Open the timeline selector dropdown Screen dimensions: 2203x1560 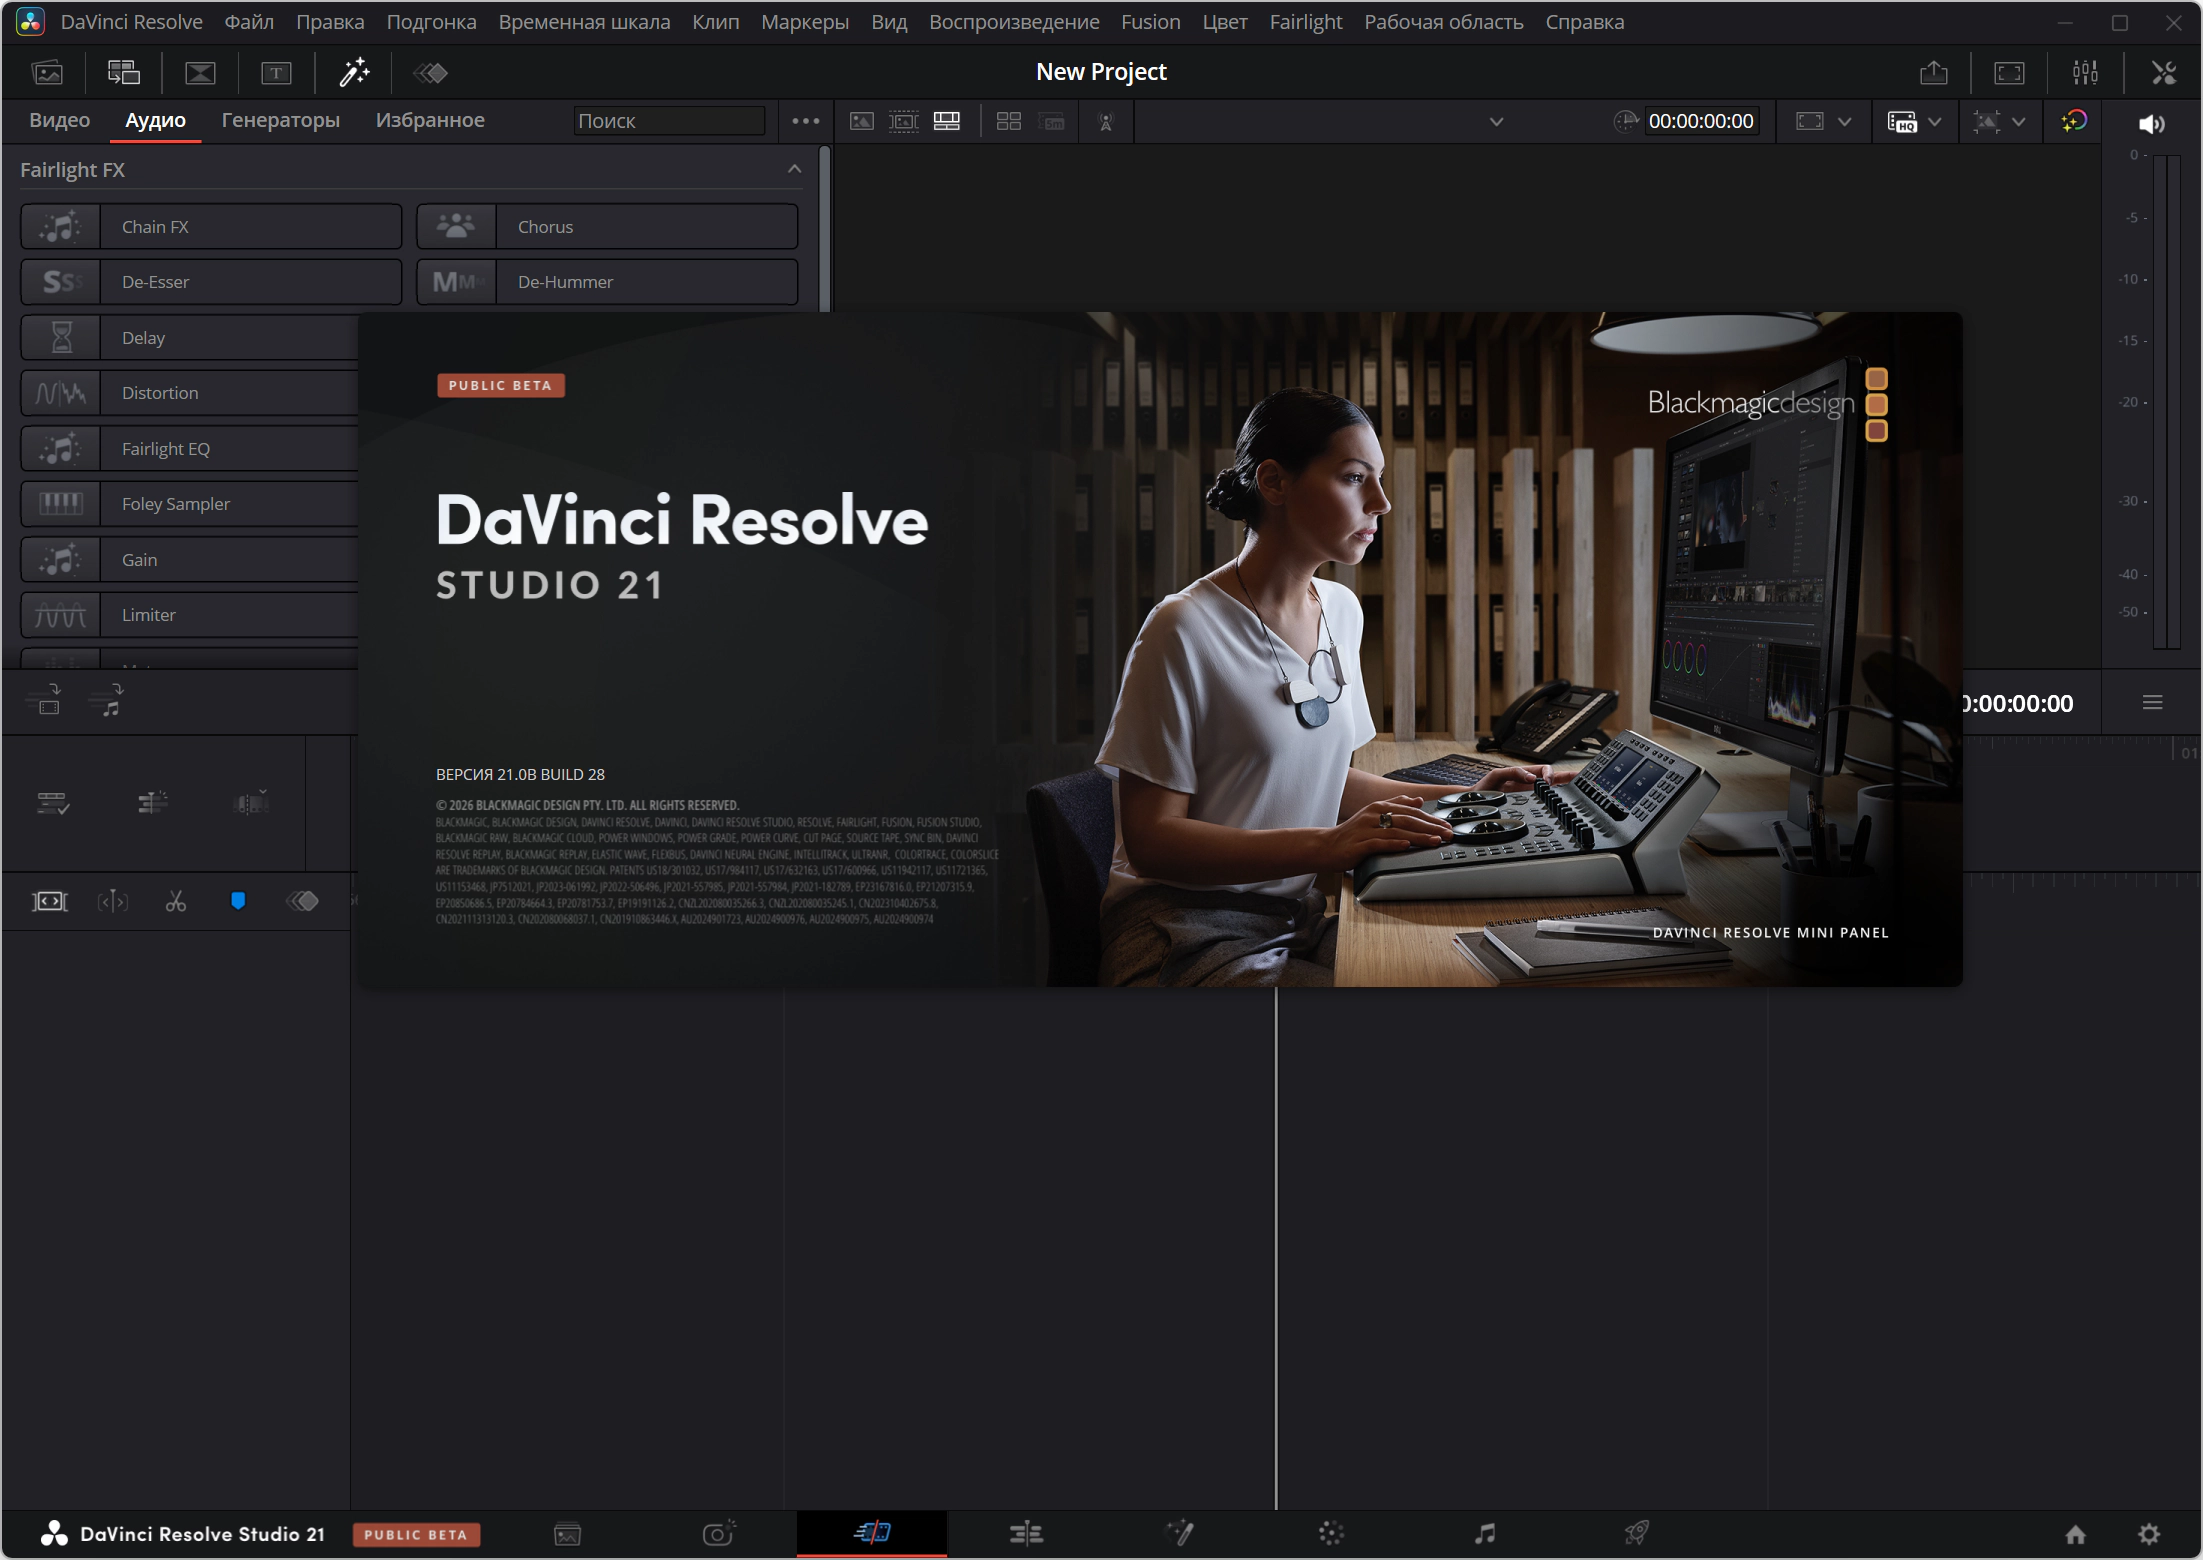(x=1496, y=122)
